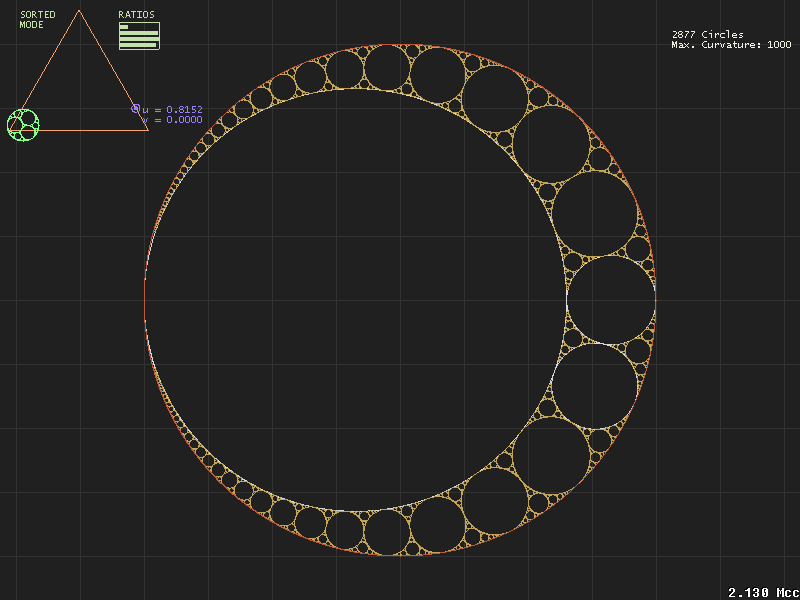Click the SORTED MODE label
Viewport: 800px width, 600px height.
click(37, 18)
